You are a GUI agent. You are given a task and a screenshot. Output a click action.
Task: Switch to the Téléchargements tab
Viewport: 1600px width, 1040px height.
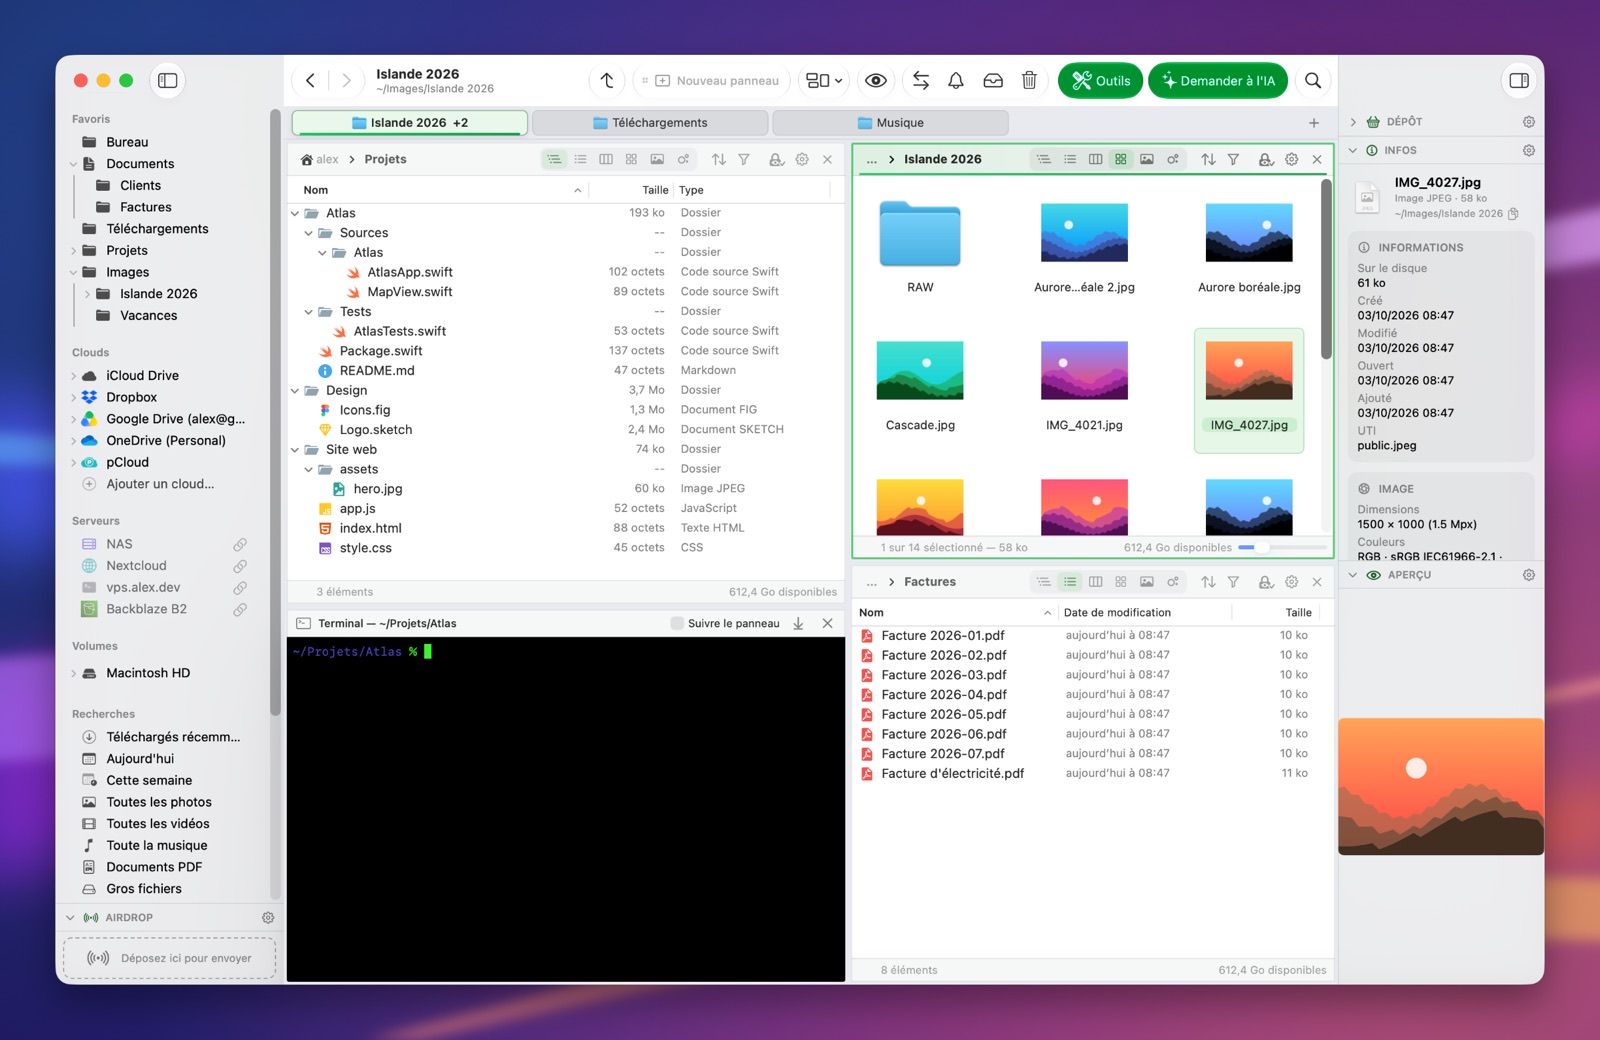pyautogui.click(x=650, y=123)
